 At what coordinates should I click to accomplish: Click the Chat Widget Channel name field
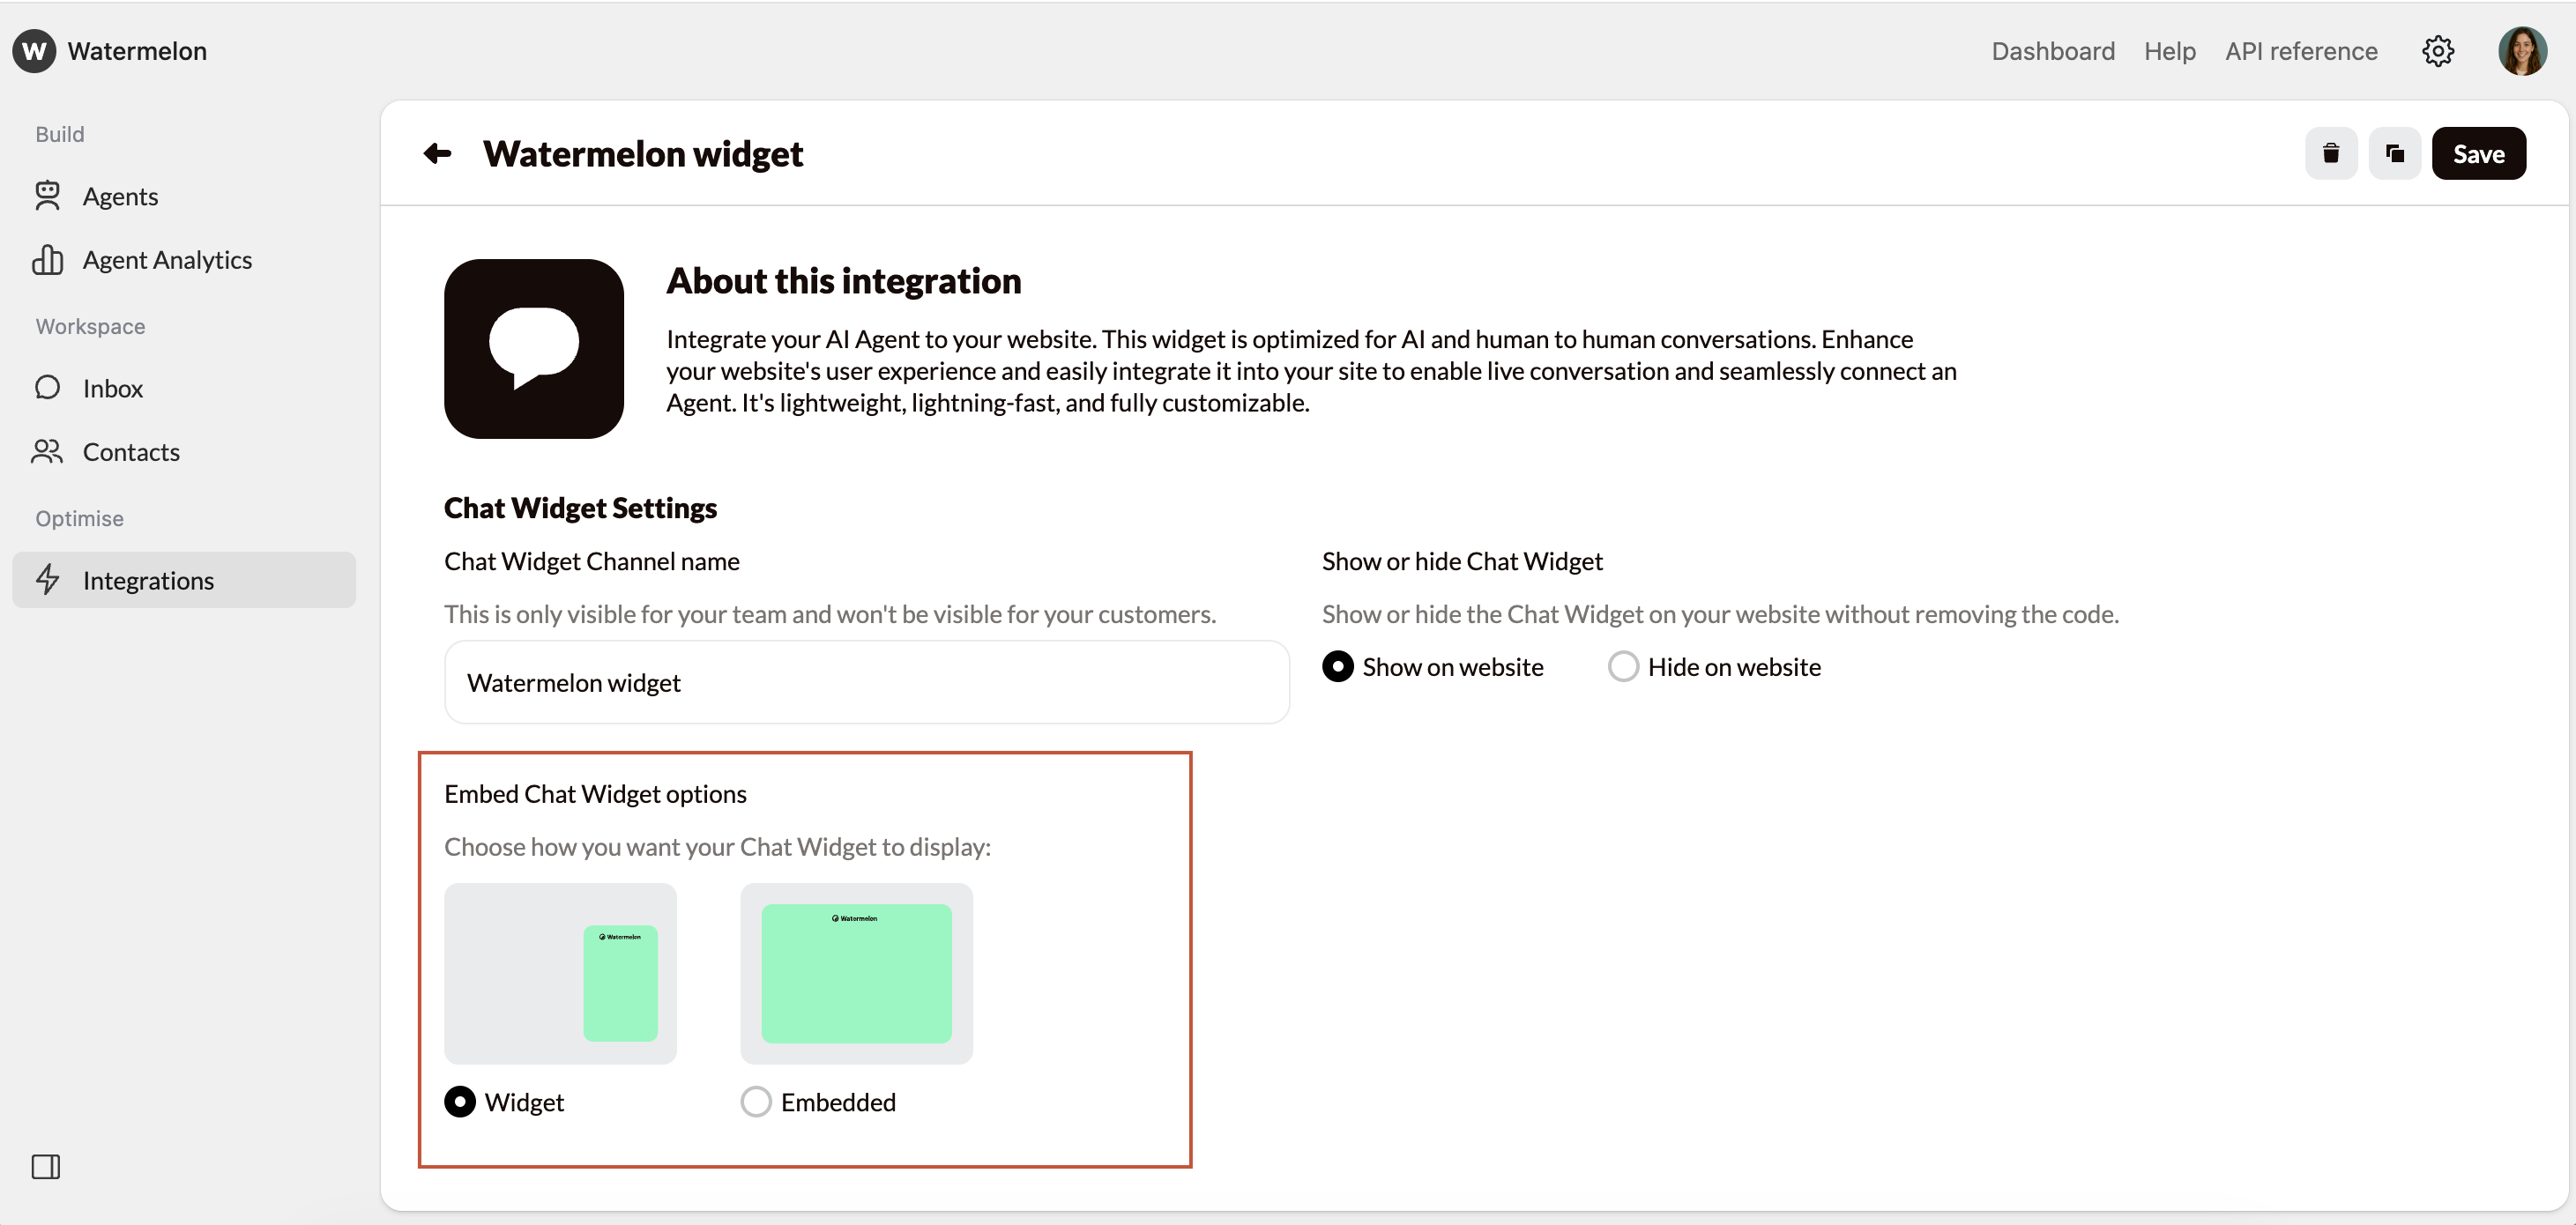[866, 682]
